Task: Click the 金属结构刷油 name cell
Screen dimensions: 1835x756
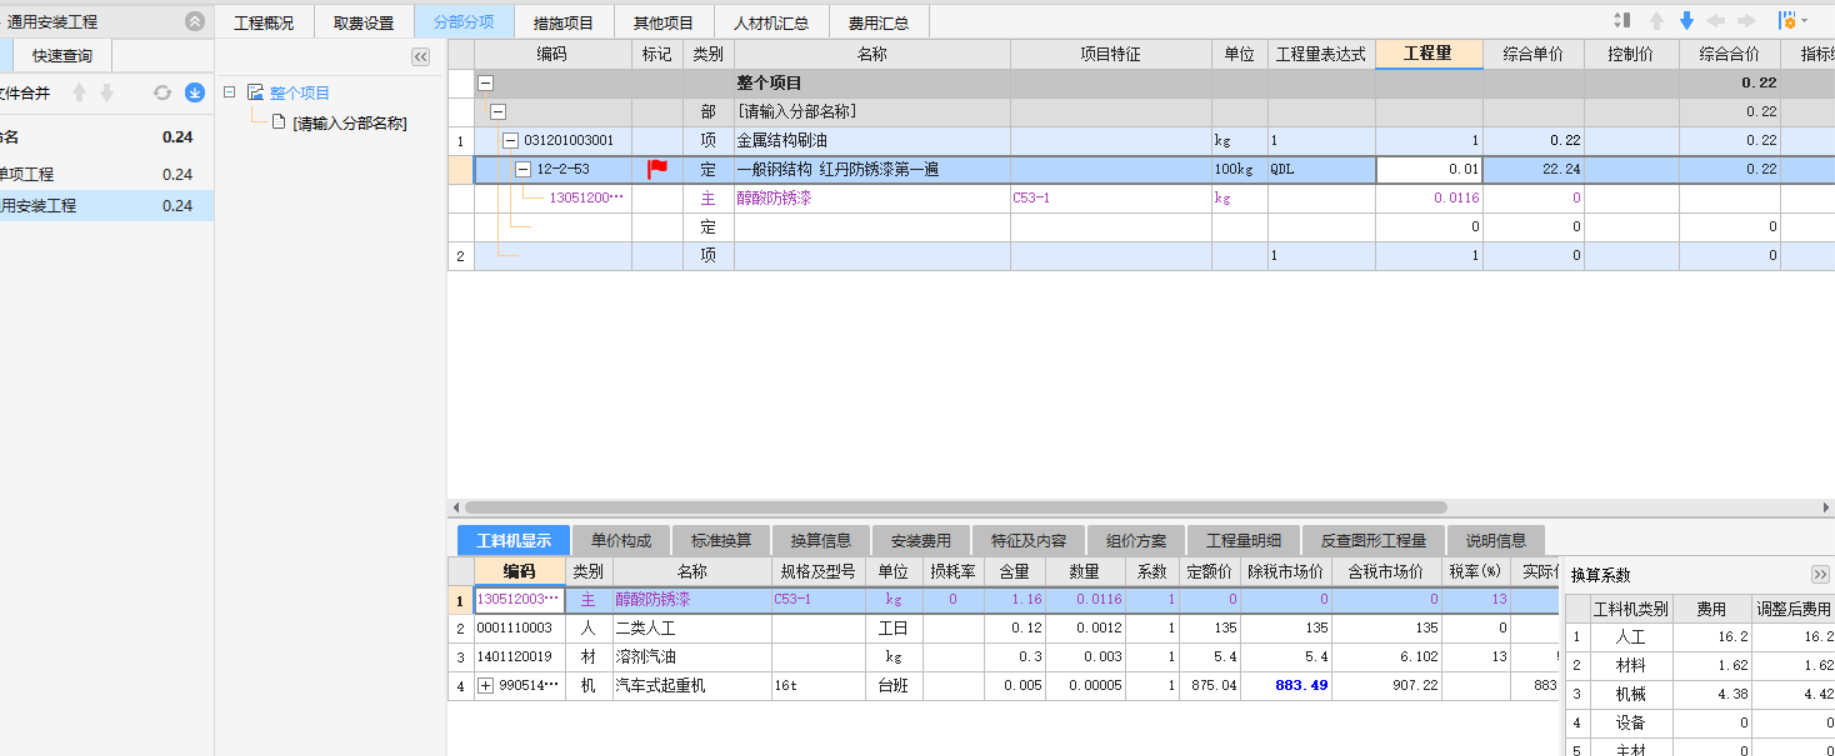Action: (872, 141)
